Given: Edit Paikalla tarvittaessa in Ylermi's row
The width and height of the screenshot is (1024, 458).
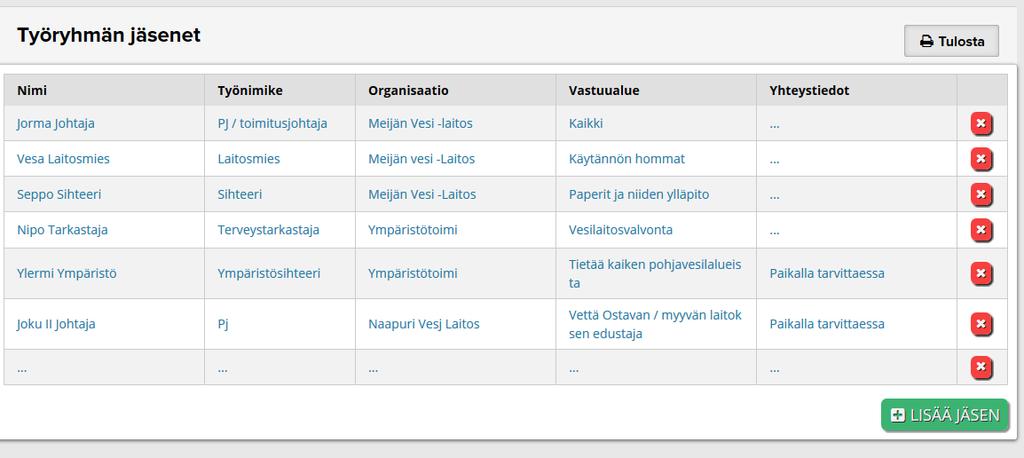Looking at the screenshot, I should (x=827, y=274).
